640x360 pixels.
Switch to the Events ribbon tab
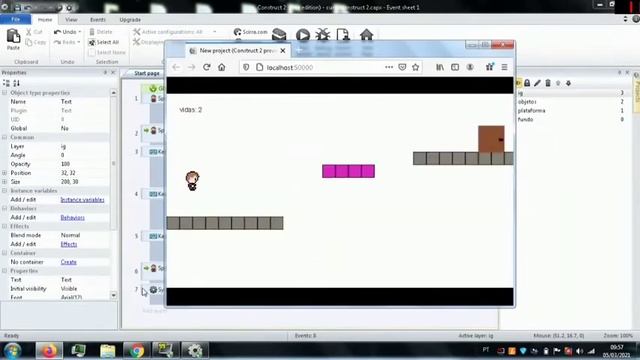[98, 20]
